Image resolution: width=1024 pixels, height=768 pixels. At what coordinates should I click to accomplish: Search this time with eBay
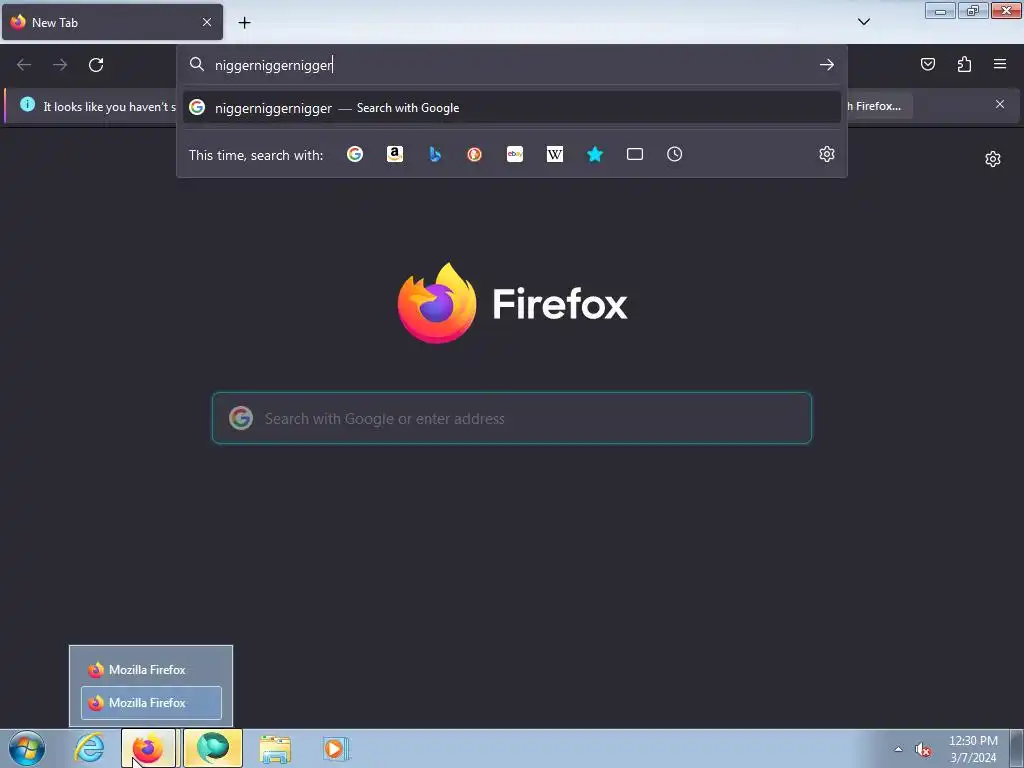(x=515, y=154)
